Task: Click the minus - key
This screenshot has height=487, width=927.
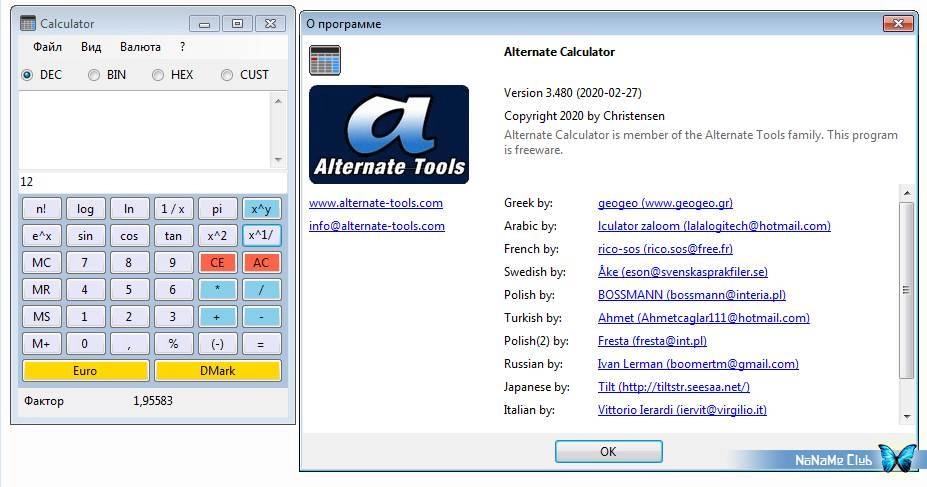Action: coord(261,316)
